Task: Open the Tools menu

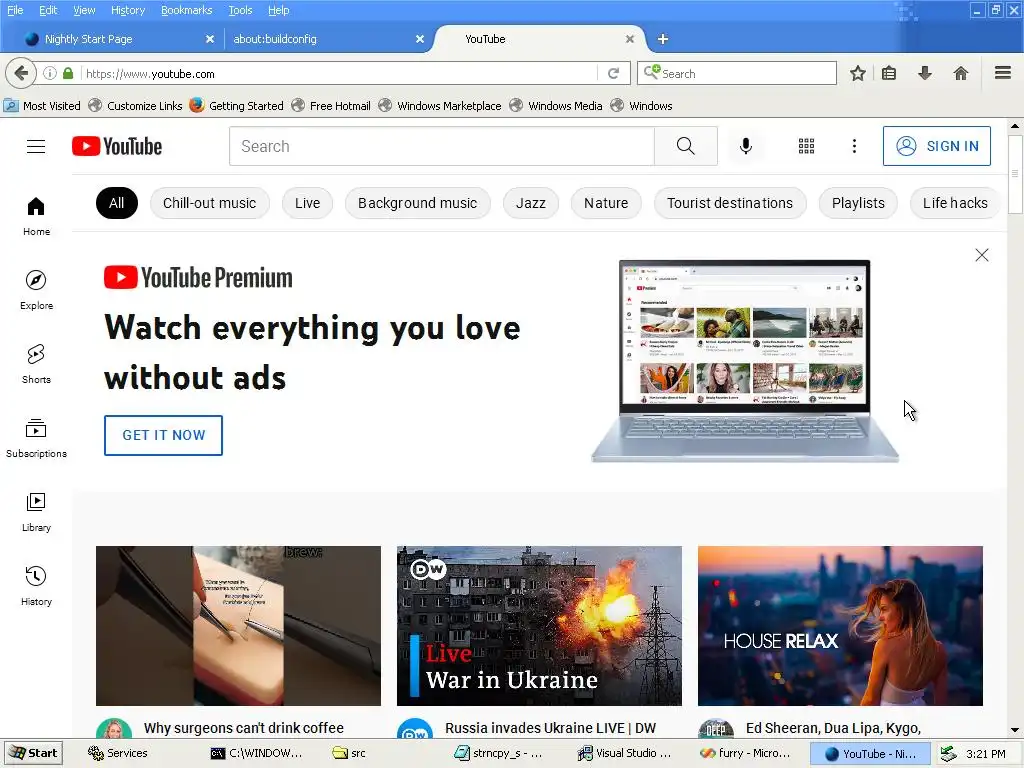Action: pos(240,10)
